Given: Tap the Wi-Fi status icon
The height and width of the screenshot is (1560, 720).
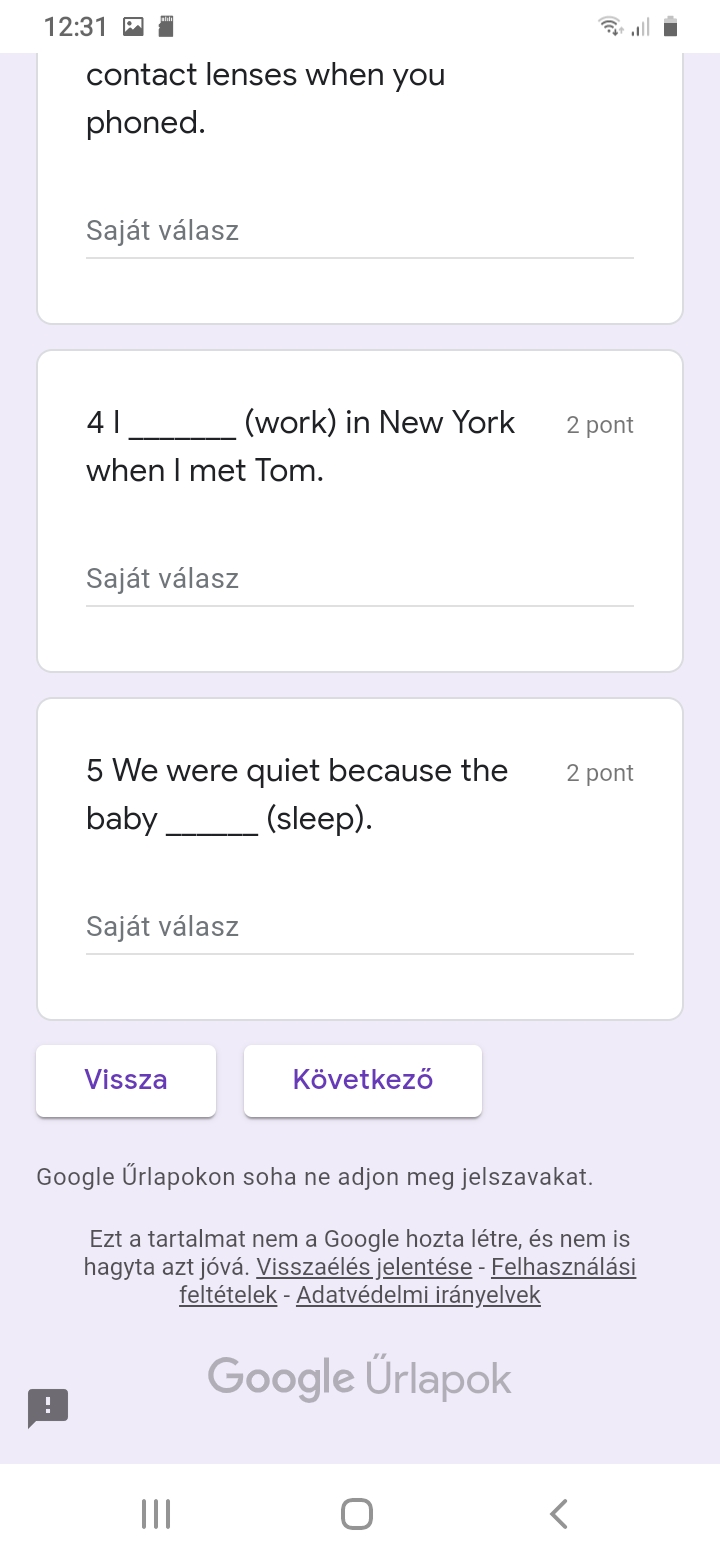Looking at the screenshot, I should pos(609,27).
